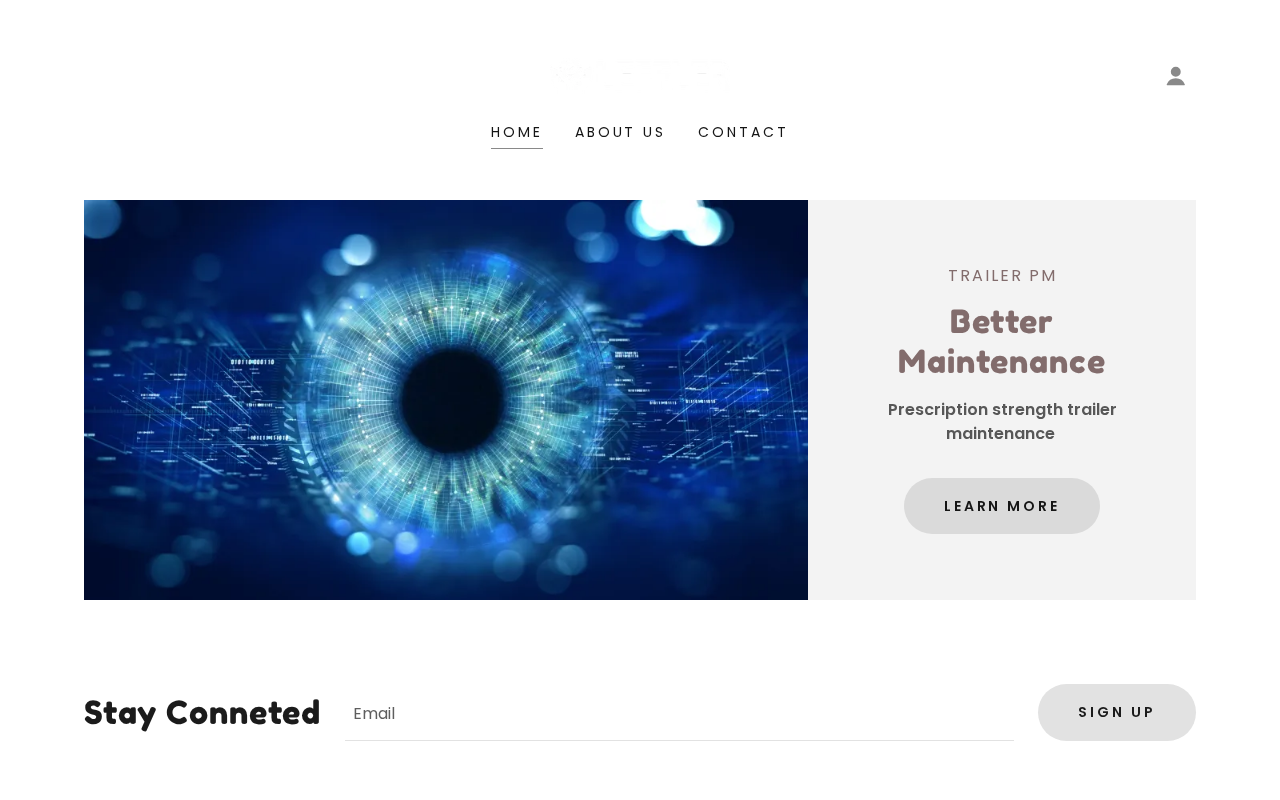The image size is (1280, 800).
Task: Click the Stay Conneted heading
Action: [x=202, y=713]
